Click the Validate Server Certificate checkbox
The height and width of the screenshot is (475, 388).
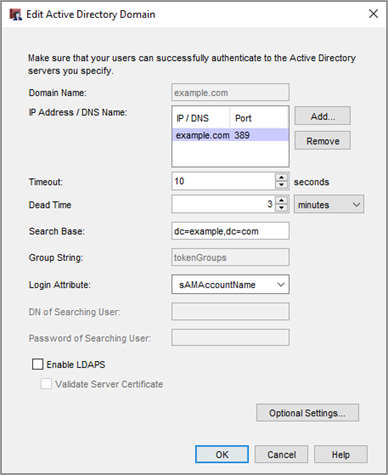point(46,384)
